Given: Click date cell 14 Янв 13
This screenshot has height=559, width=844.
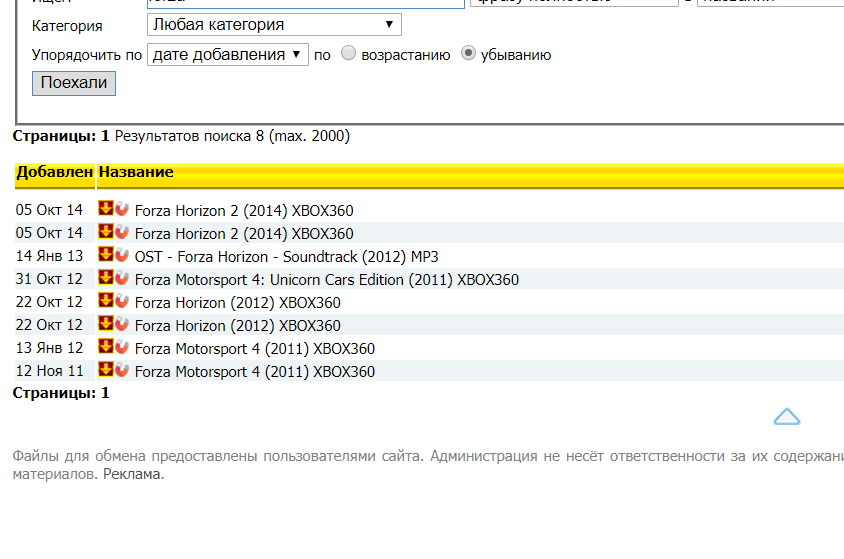Looking at the screenshot, I should tap(49, 256).
